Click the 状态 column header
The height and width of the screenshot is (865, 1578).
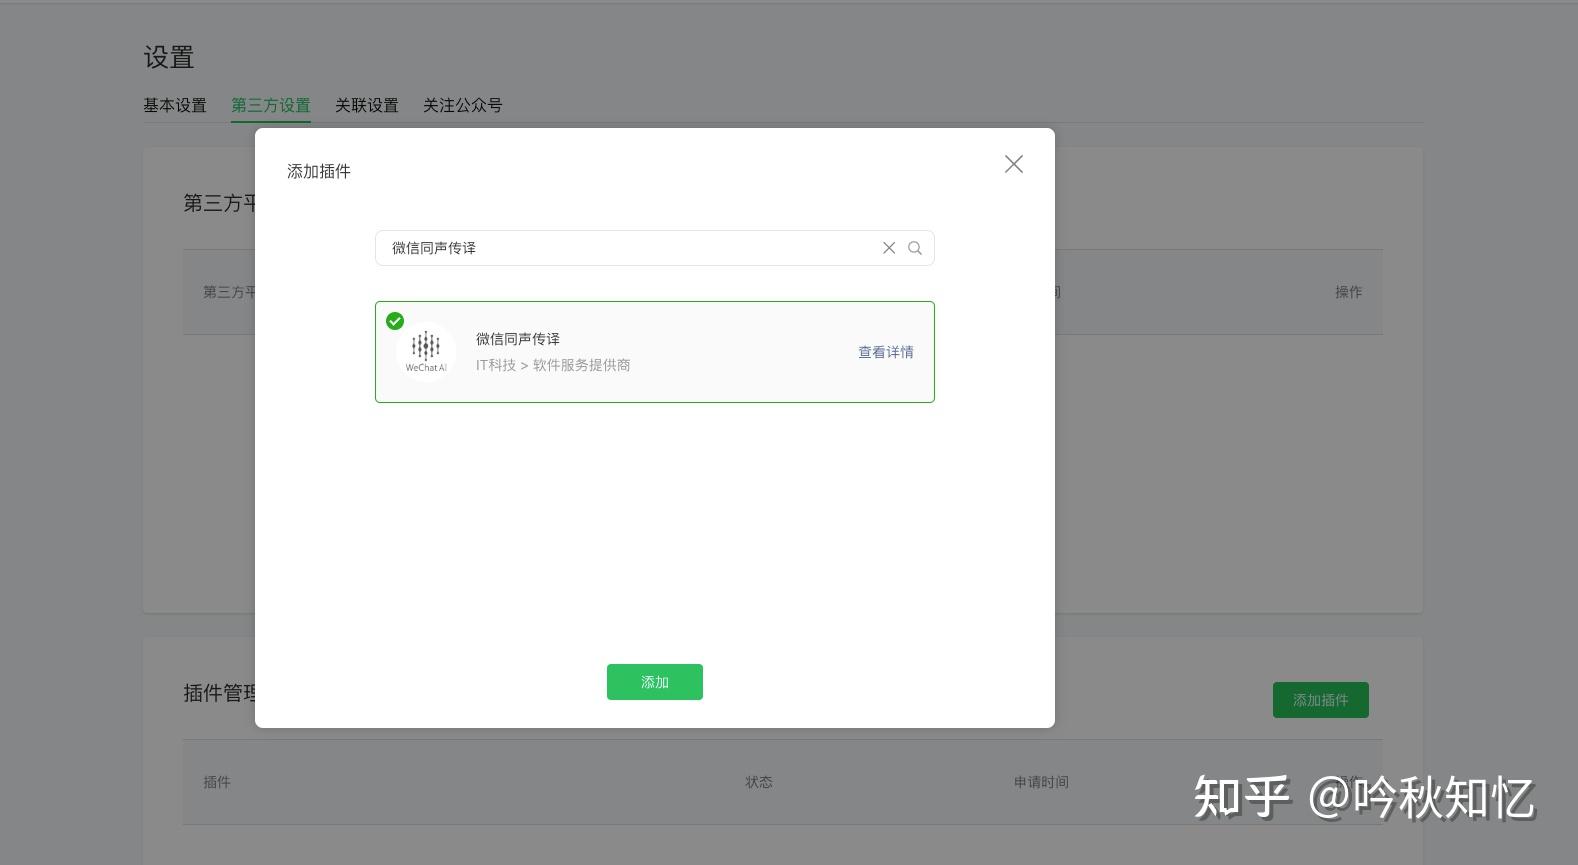pyautogui.click(x=758, y=782)
